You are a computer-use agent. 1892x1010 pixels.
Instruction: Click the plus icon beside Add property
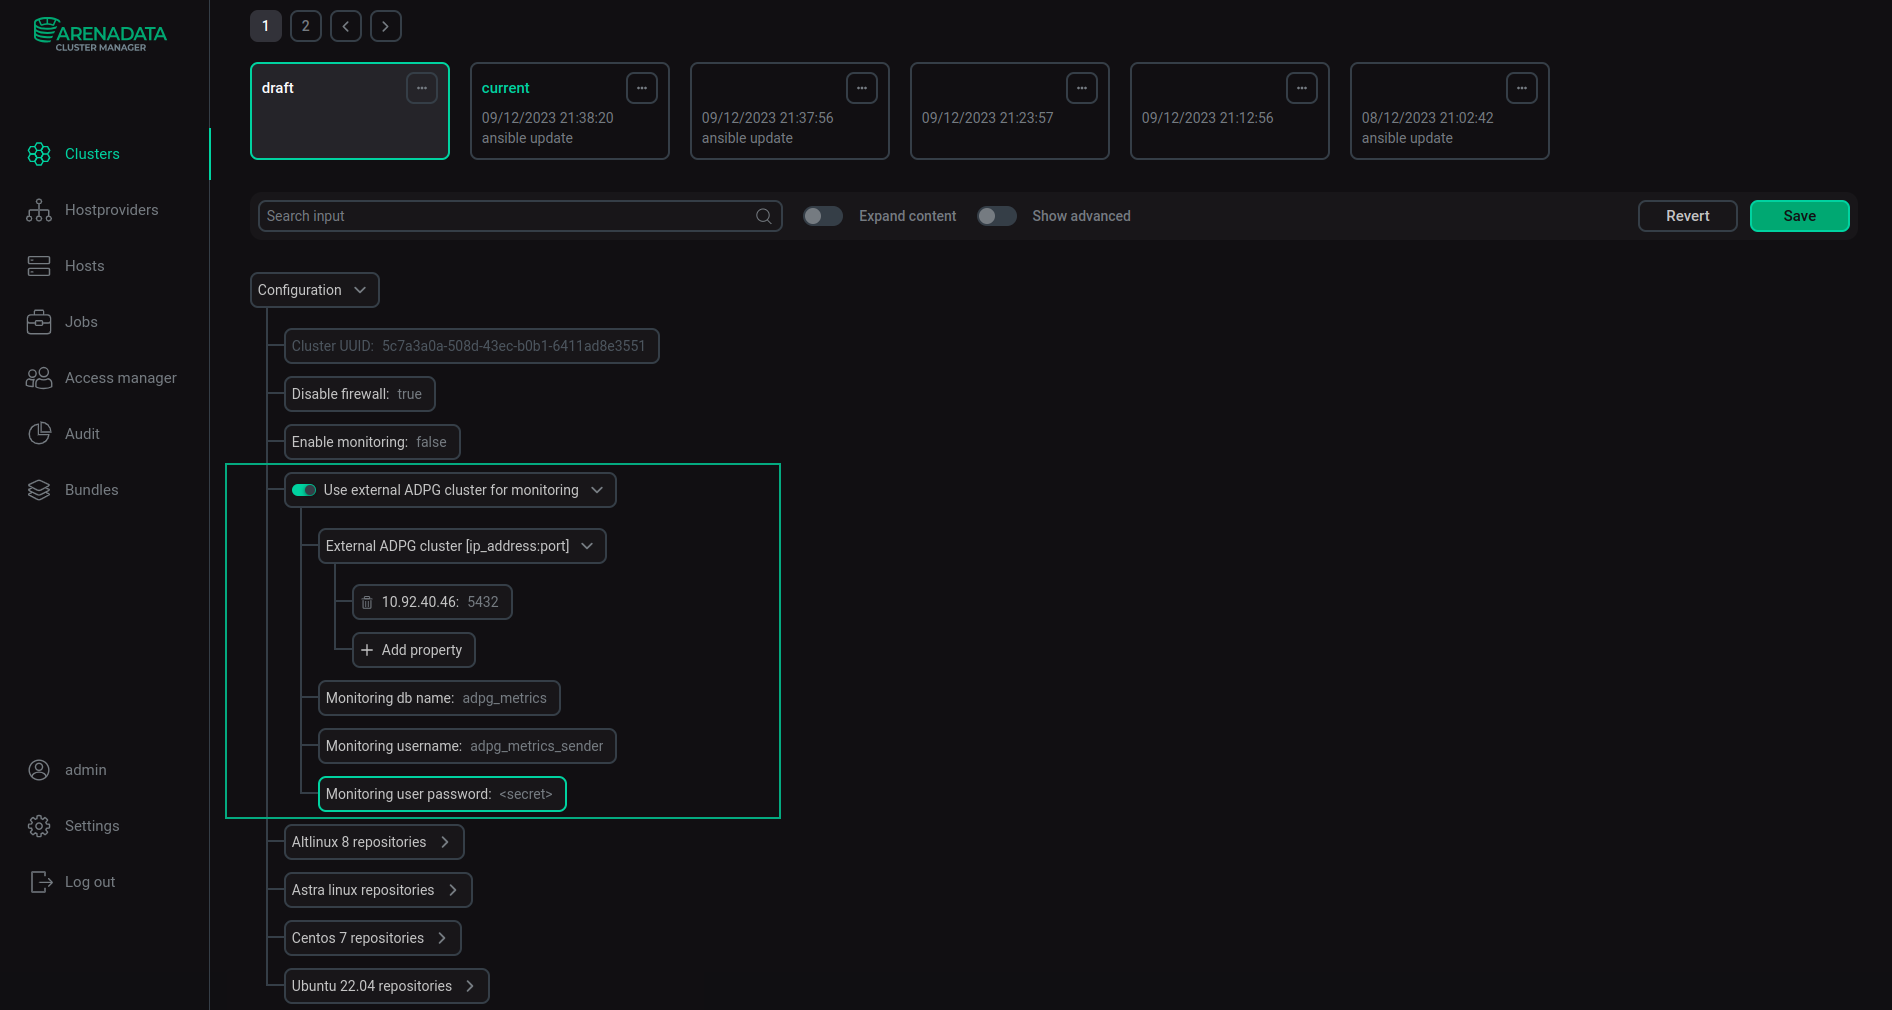[367, 650]
